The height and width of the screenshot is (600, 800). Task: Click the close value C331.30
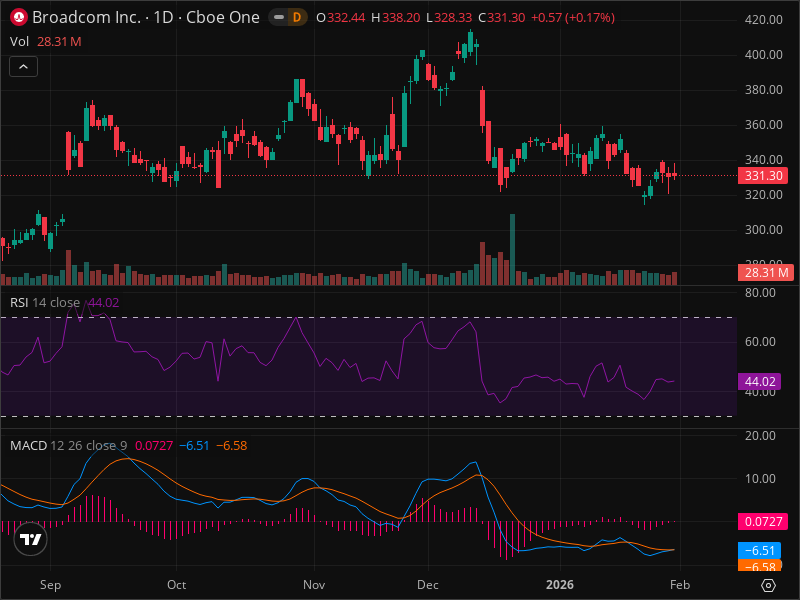click(502, 18)
